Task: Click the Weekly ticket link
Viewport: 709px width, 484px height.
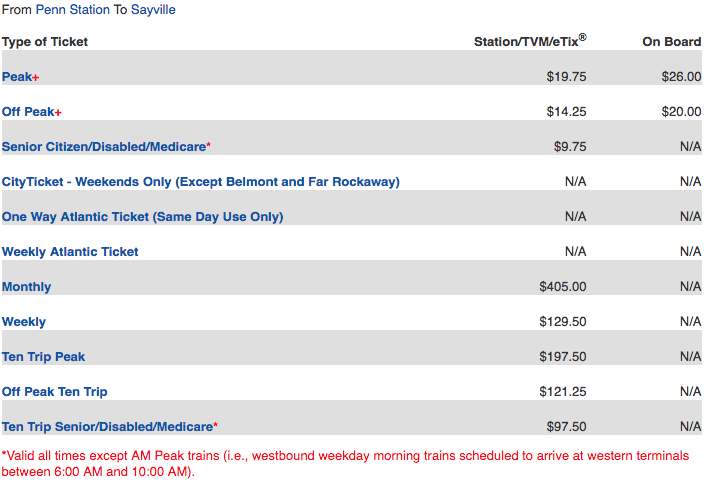Action: (x=24, y=322)
